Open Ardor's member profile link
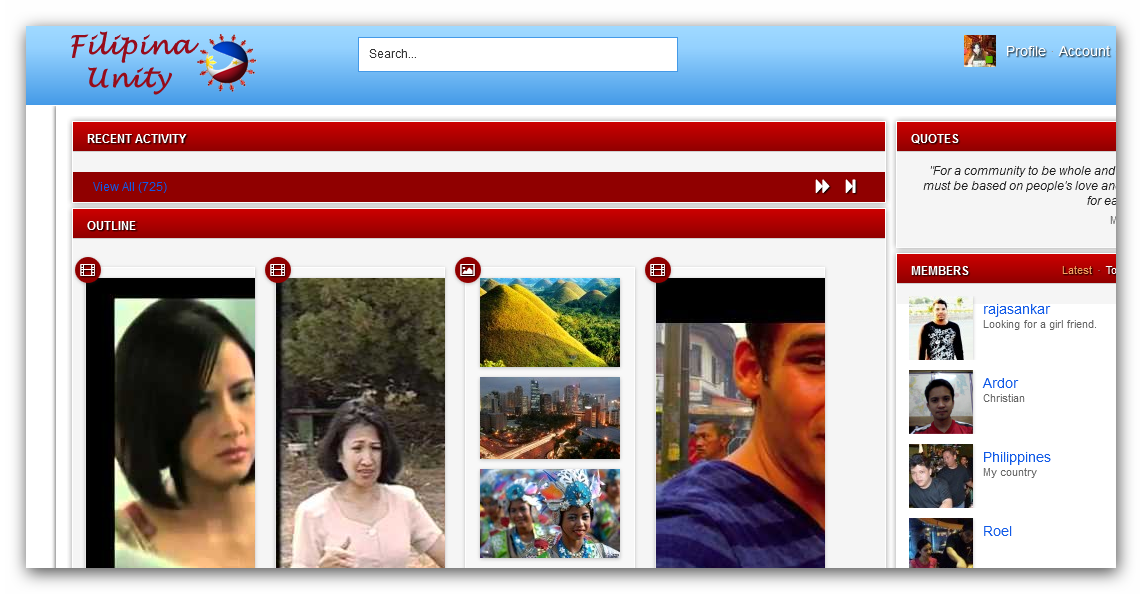 (1000, 383)
